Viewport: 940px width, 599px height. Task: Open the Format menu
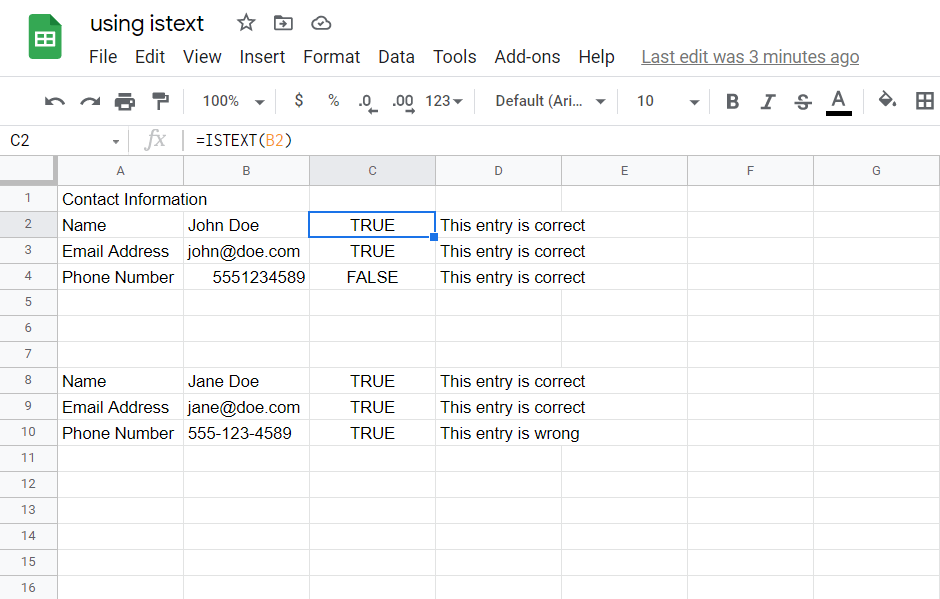[332, 57]
